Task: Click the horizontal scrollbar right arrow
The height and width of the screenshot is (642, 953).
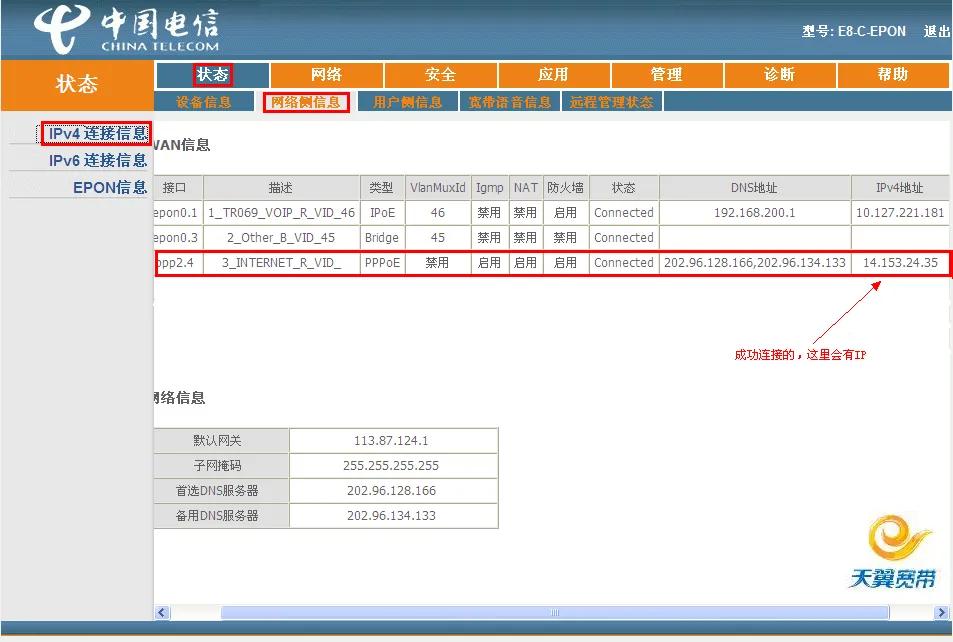Action: [941, 612]
